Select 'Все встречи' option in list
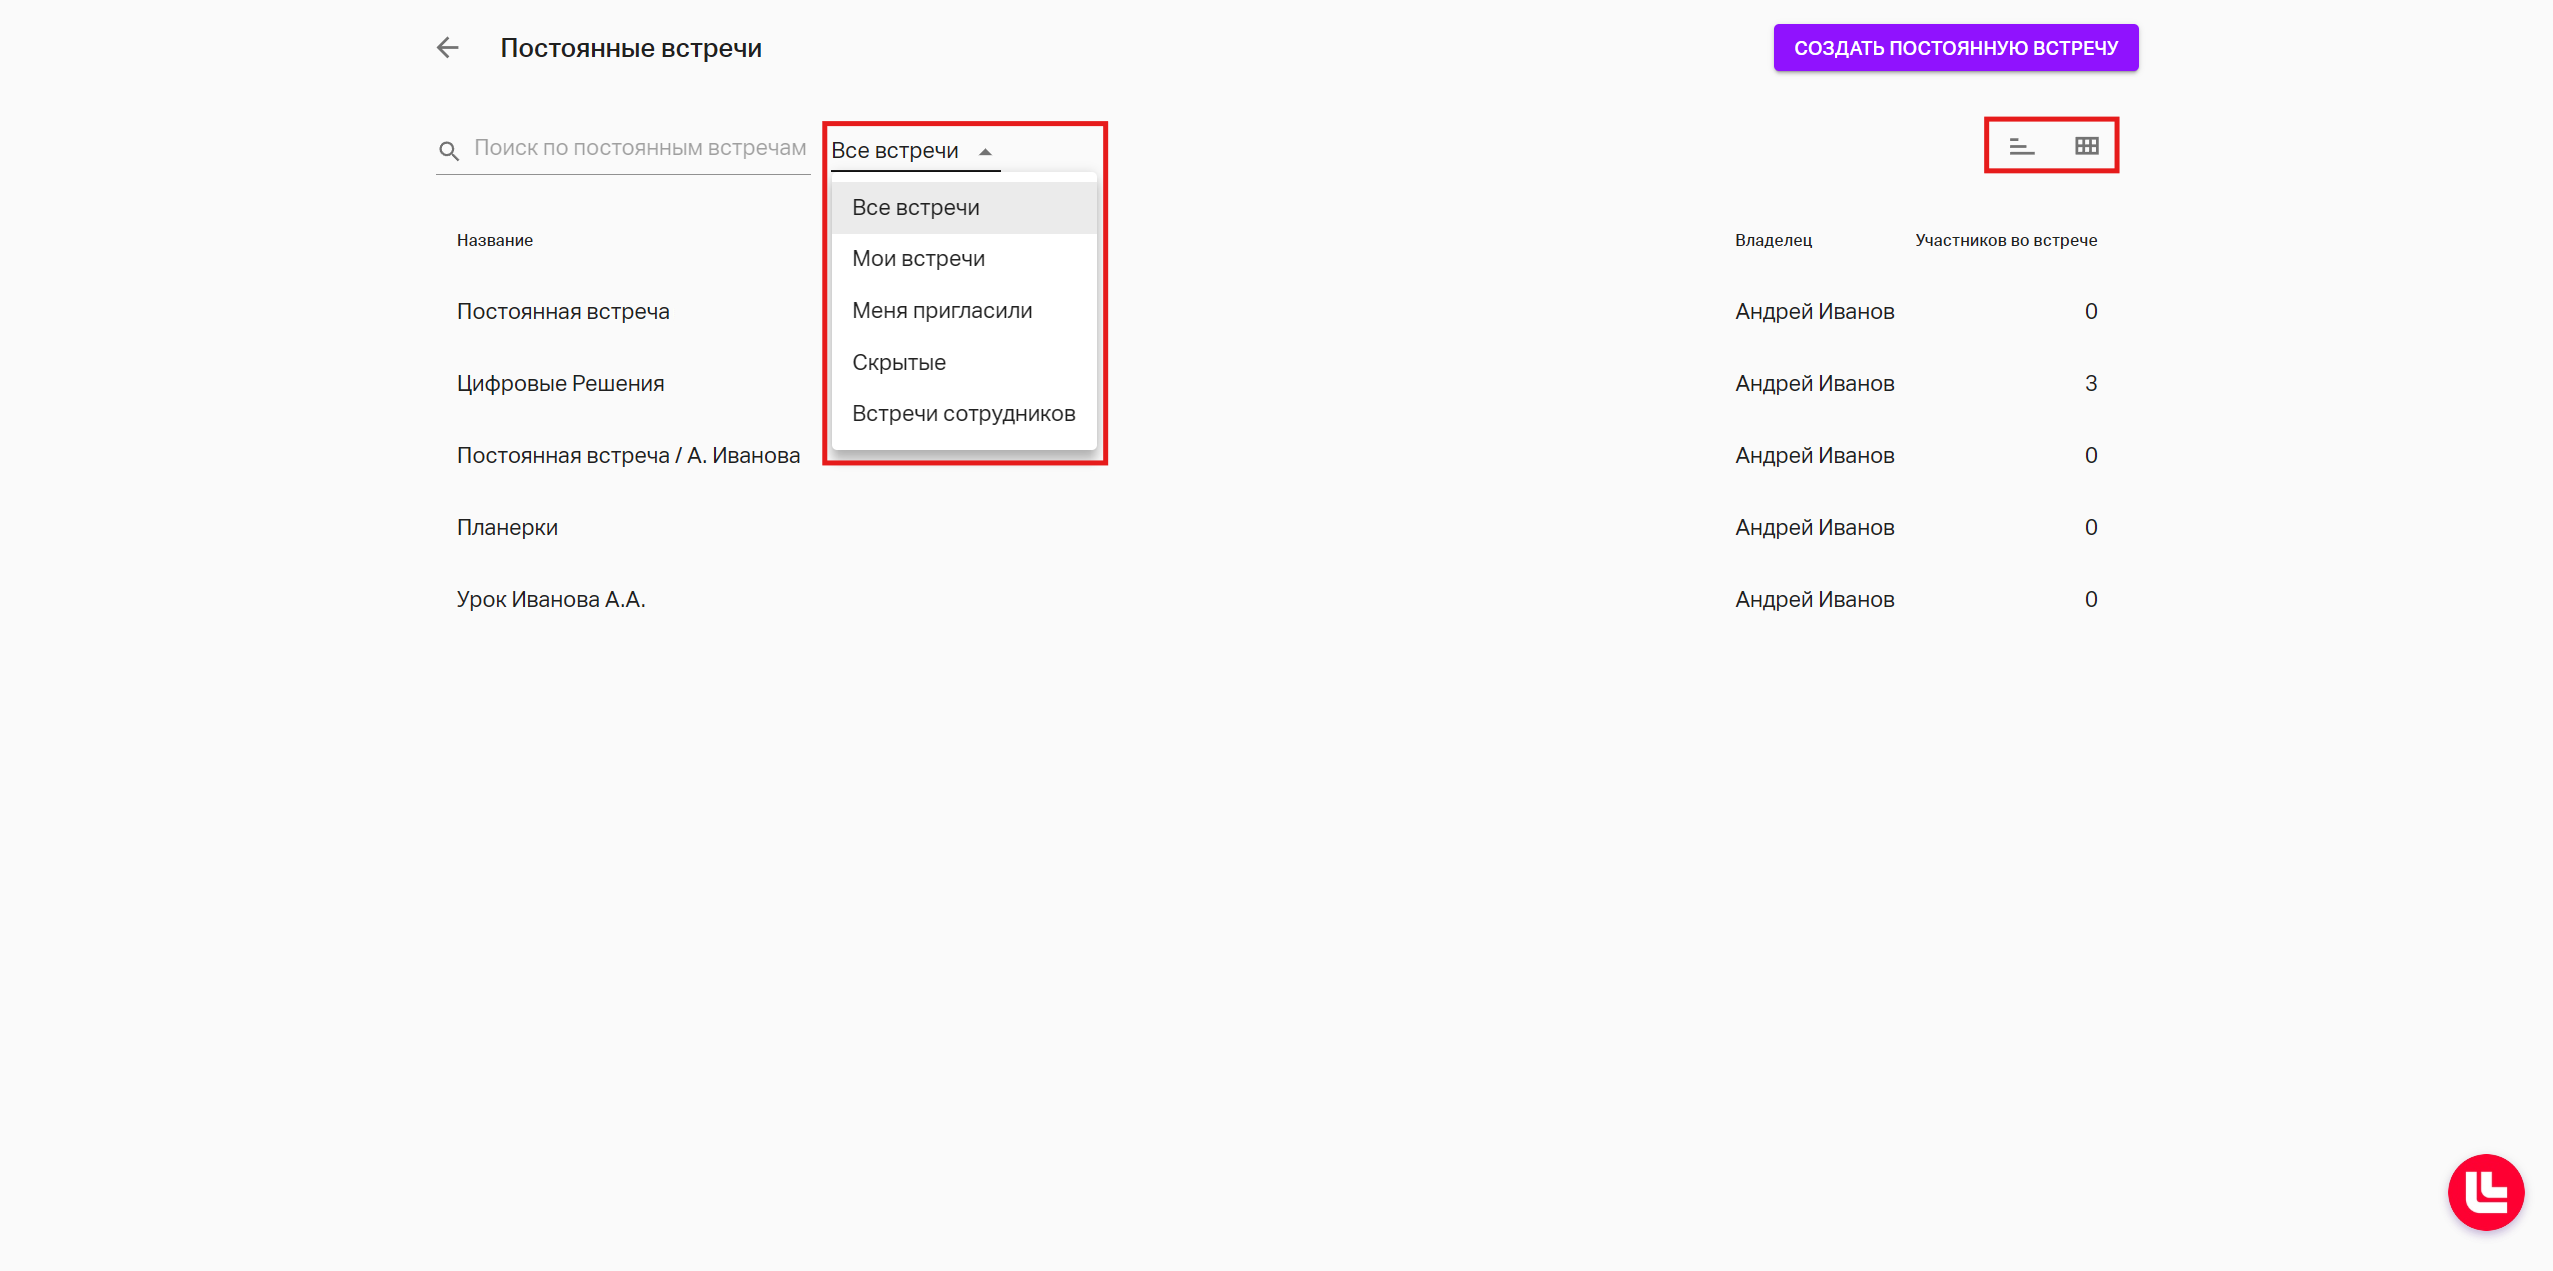The width and height of the screenshot is (2553, 1271). click(915, 208)
